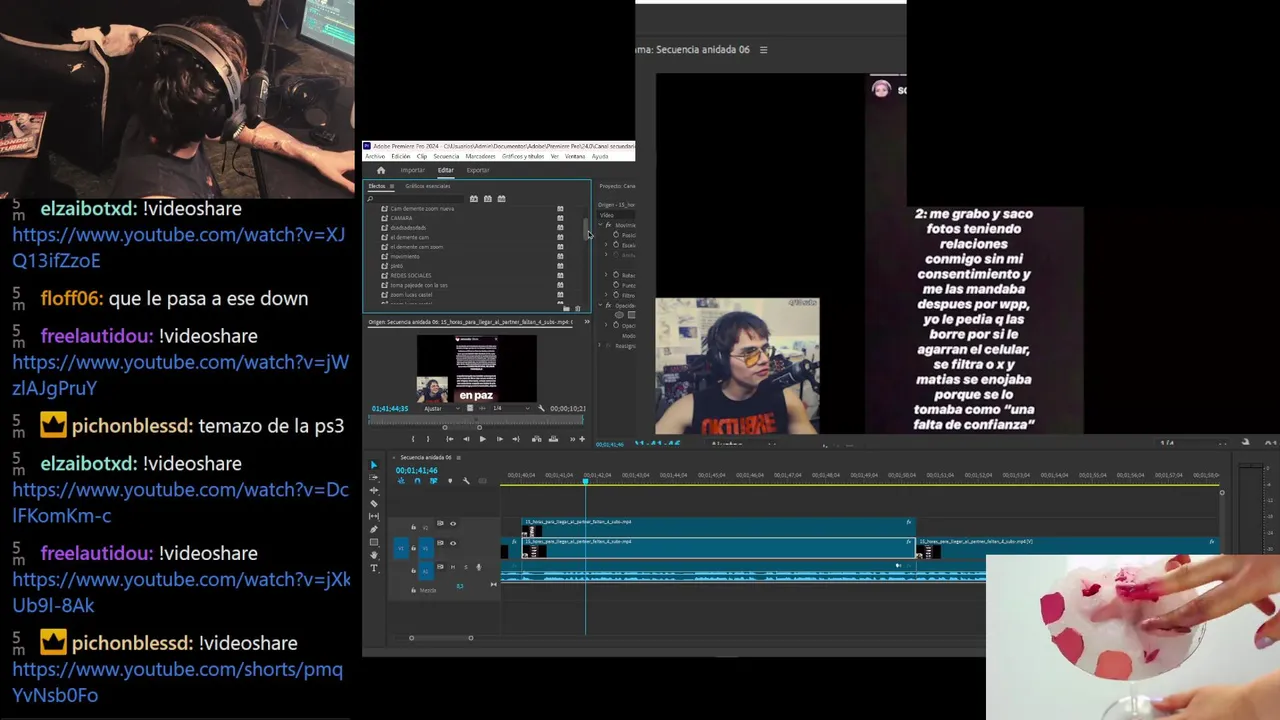Hide track V1 with eye icon

pos(453,543)
